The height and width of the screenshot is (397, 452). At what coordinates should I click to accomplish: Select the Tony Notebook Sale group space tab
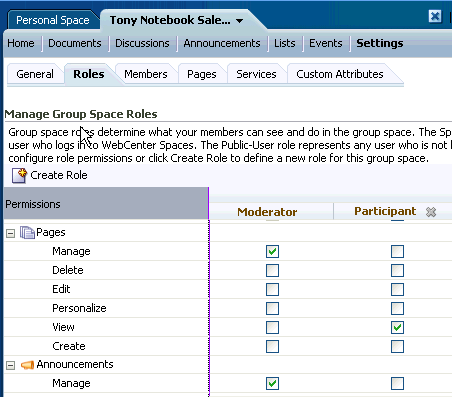coord(170,20)
